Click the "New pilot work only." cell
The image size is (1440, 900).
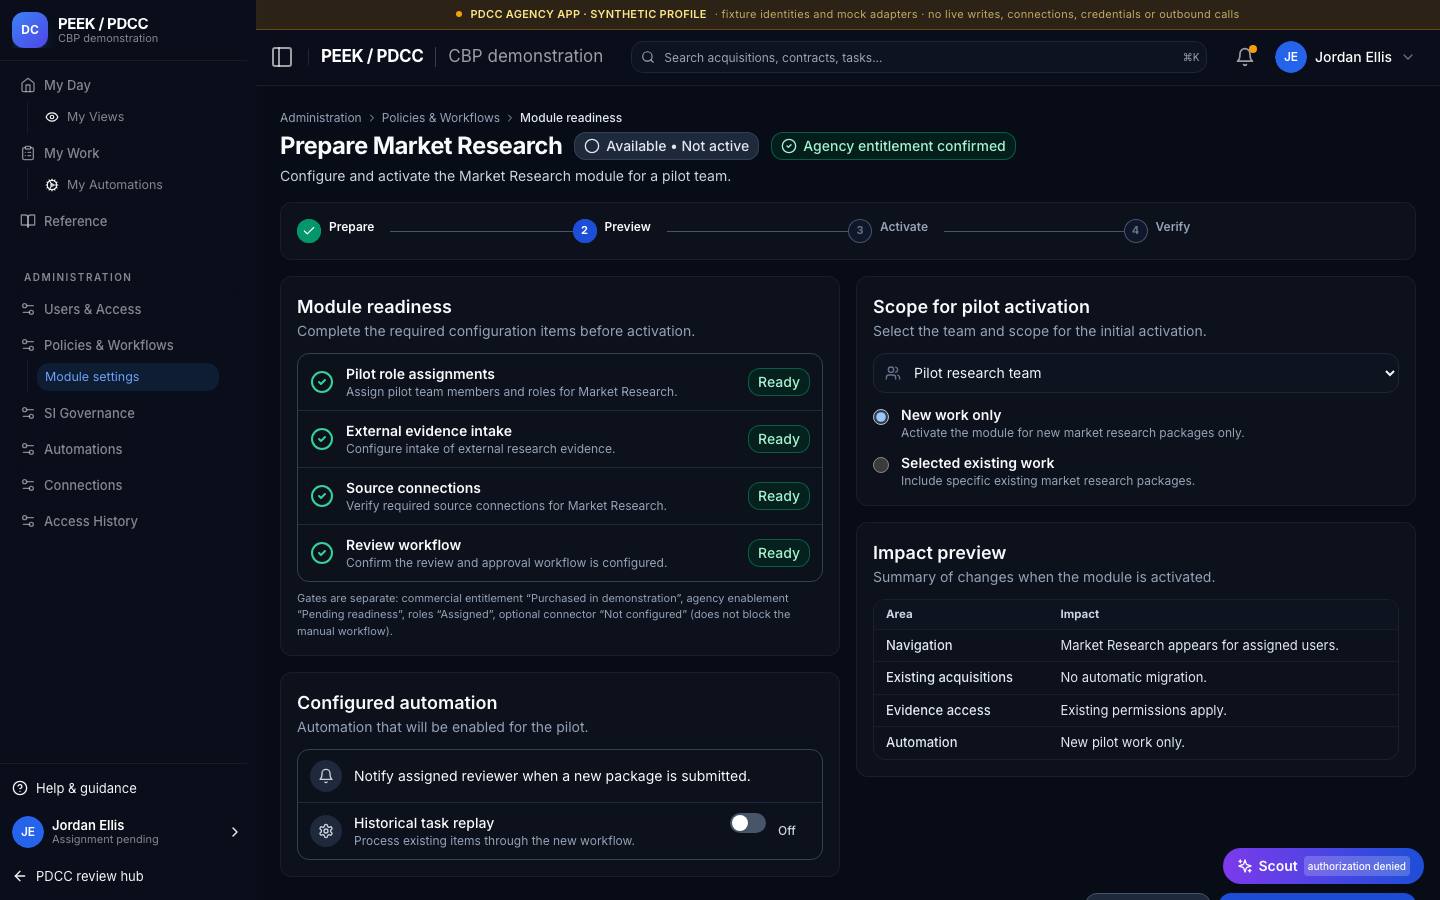(1122, 742)
